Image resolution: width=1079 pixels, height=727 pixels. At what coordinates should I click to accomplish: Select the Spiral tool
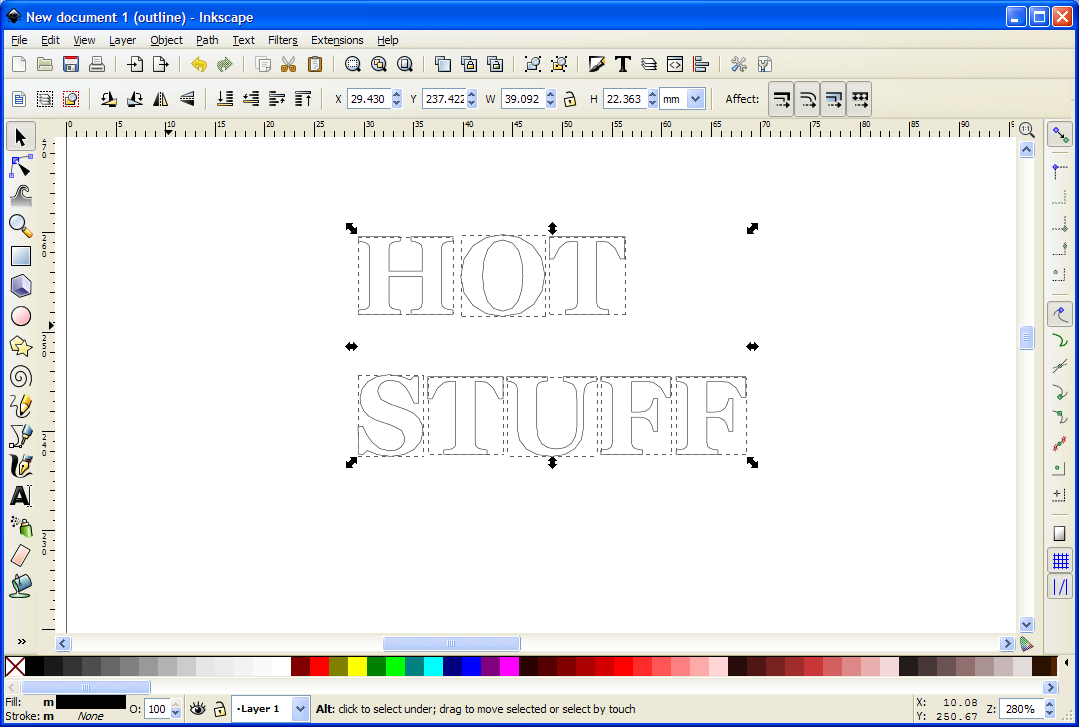(x=21, y=376)
